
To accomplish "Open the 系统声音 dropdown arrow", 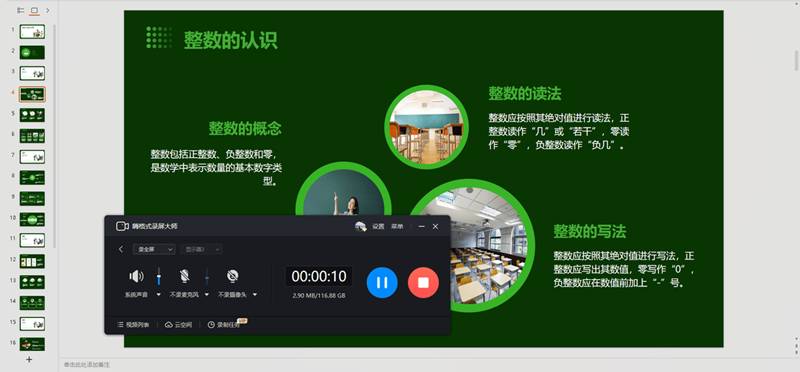I will (x=159, y=294).
